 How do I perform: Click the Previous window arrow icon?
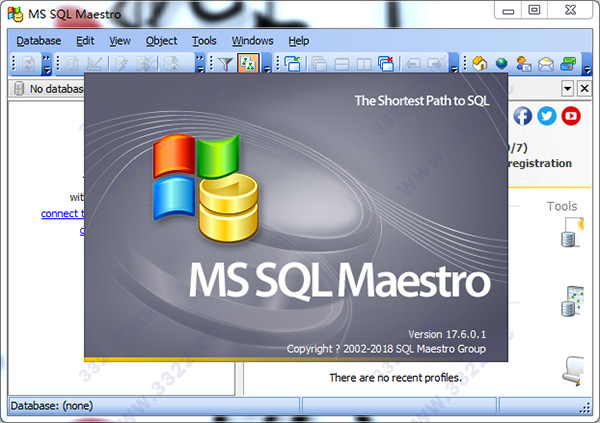point(413,64)
